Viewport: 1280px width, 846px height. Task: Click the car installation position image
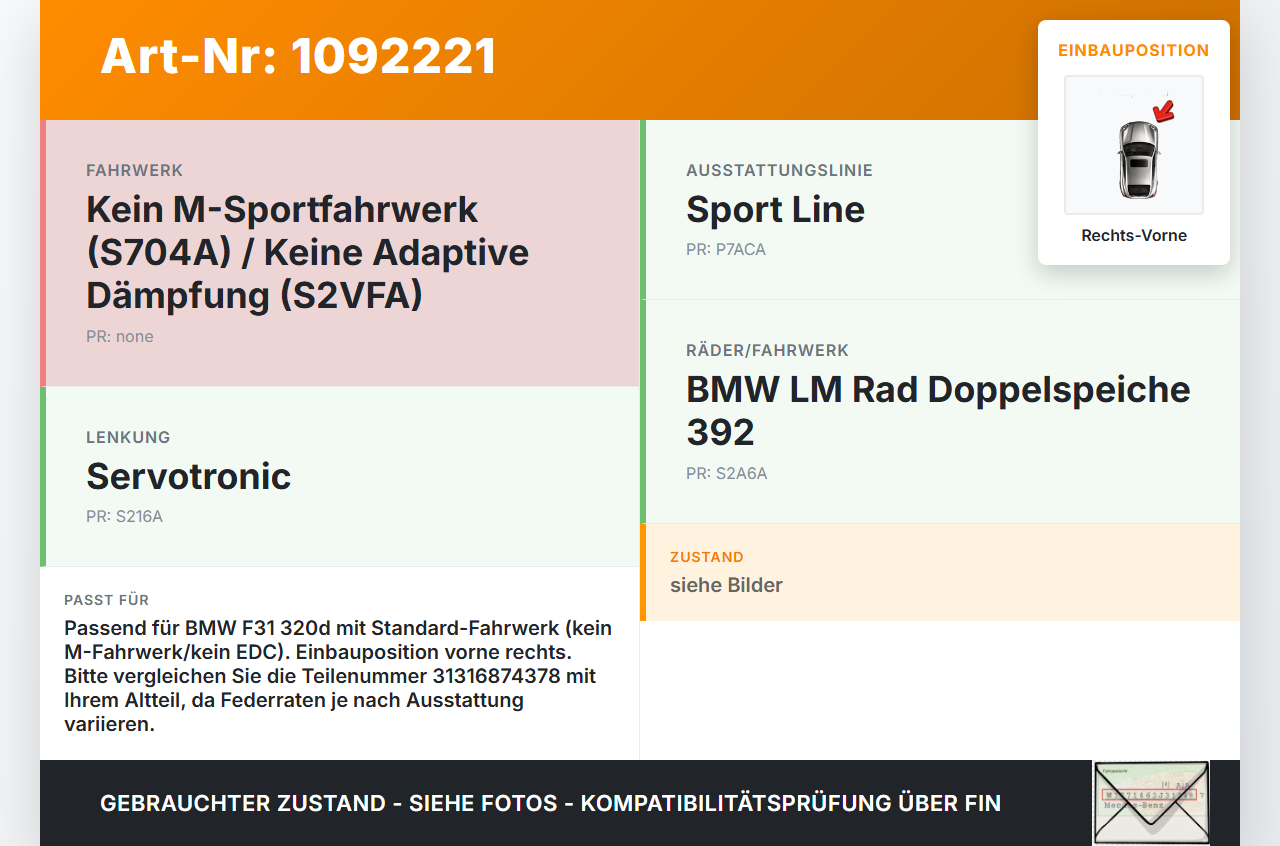click(1134, 145)
